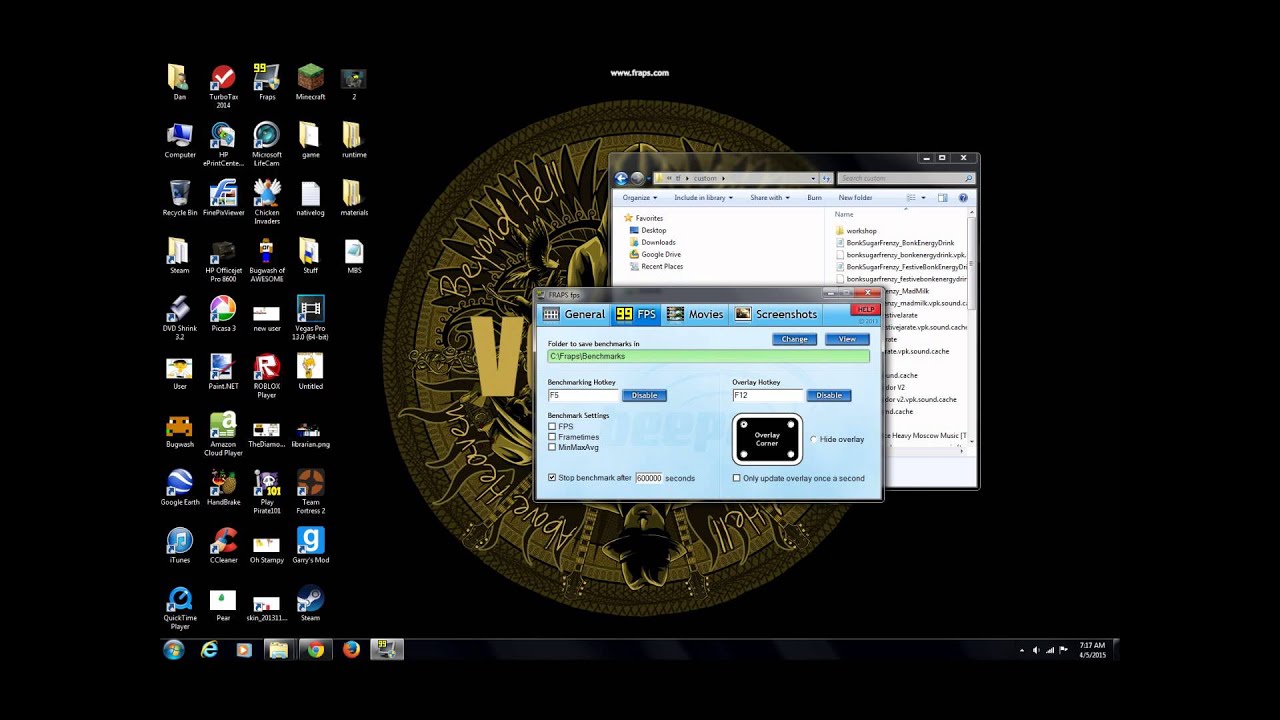
Task: Click the stop benchmark seconds field
Action: (649, 478)
